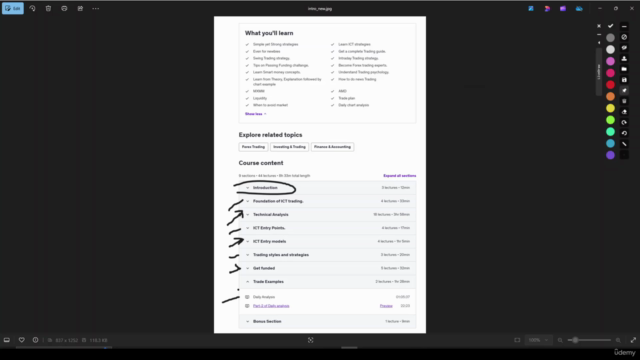Enter fullscreen using the expand arrows icon

(x=633, y=340)
